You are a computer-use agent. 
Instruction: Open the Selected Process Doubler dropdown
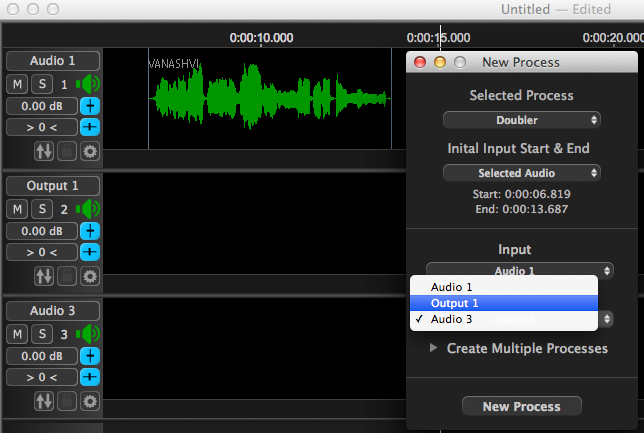click(x=522, y=120)
